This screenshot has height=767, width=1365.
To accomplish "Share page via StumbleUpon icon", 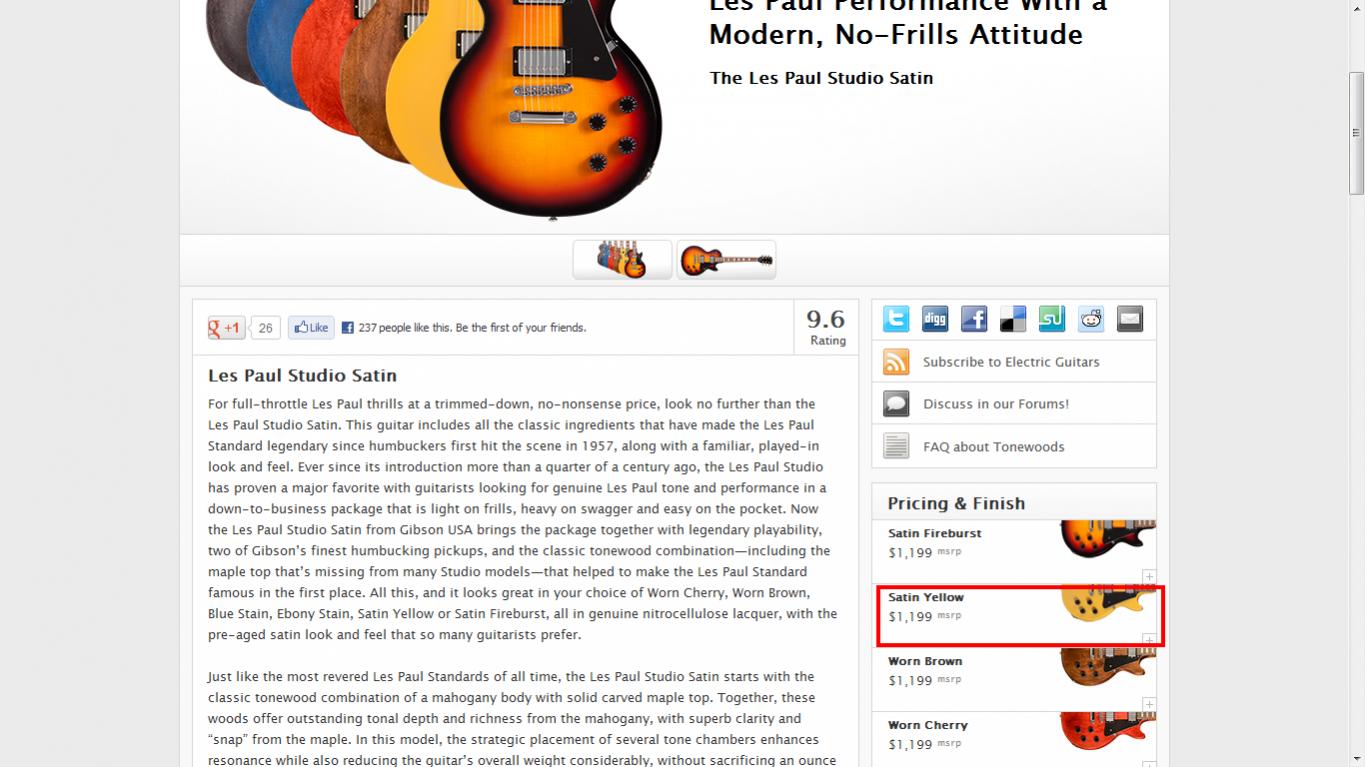I will click(1052, 319).
